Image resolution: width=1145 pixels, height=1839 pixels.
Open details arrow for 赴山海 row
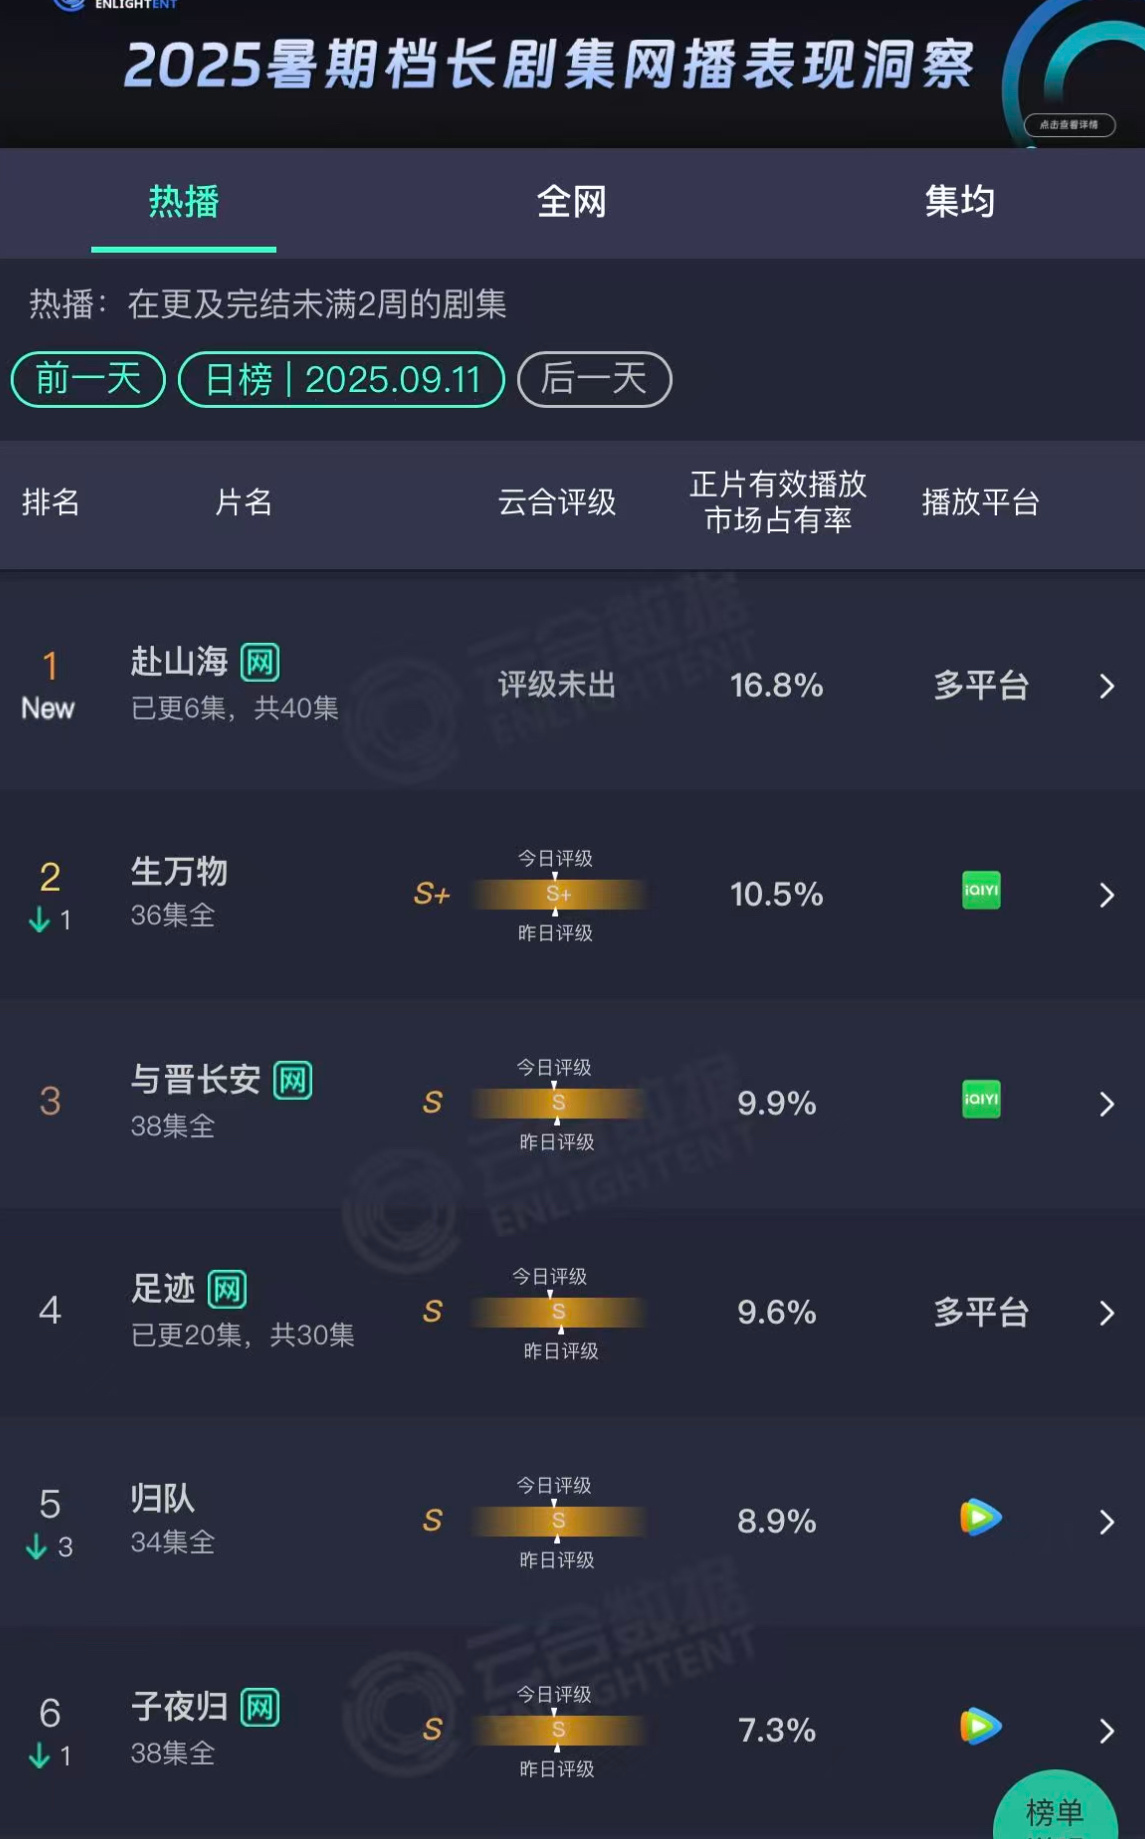1106,686
